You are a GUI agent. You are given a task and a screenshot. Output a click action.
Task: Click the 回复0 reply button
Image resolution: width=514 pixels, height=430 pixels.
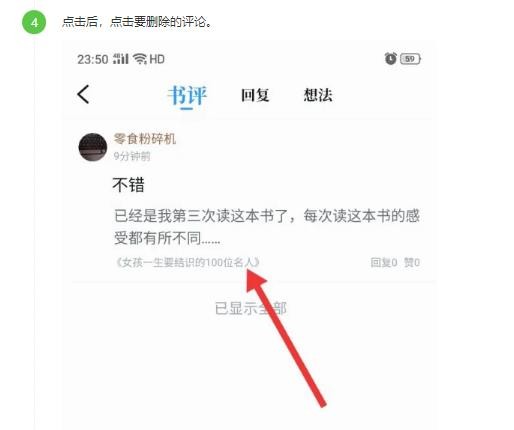coord(384,263)
